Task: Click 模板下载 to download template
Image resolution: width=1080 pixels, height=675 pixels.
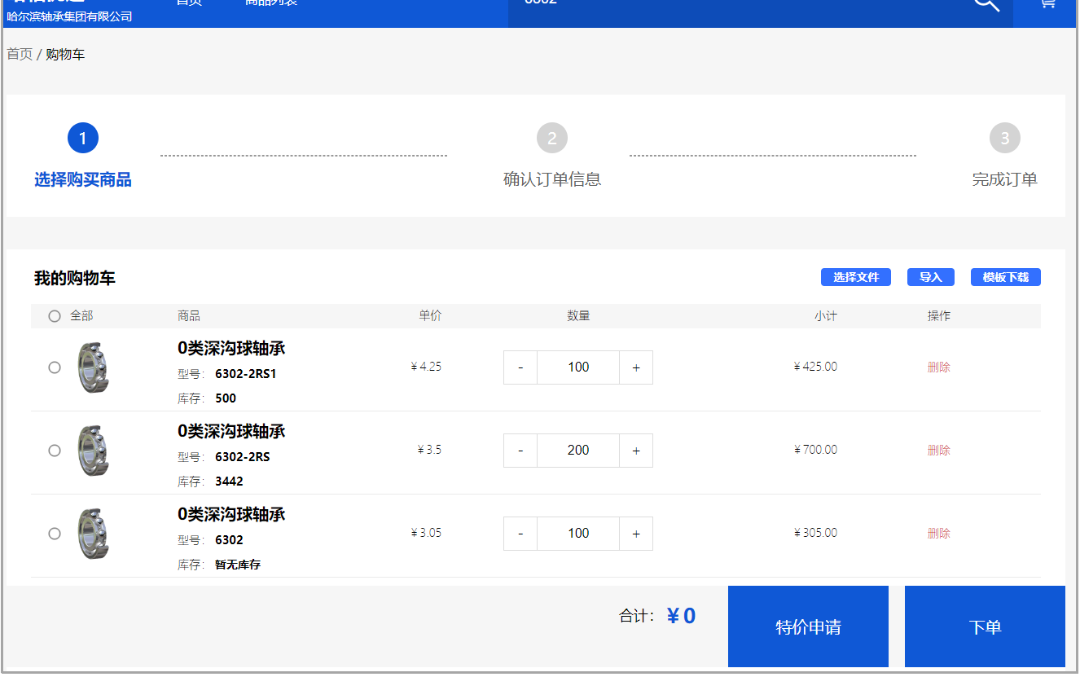Action: pyautogui.click(x=1005, y=277)
